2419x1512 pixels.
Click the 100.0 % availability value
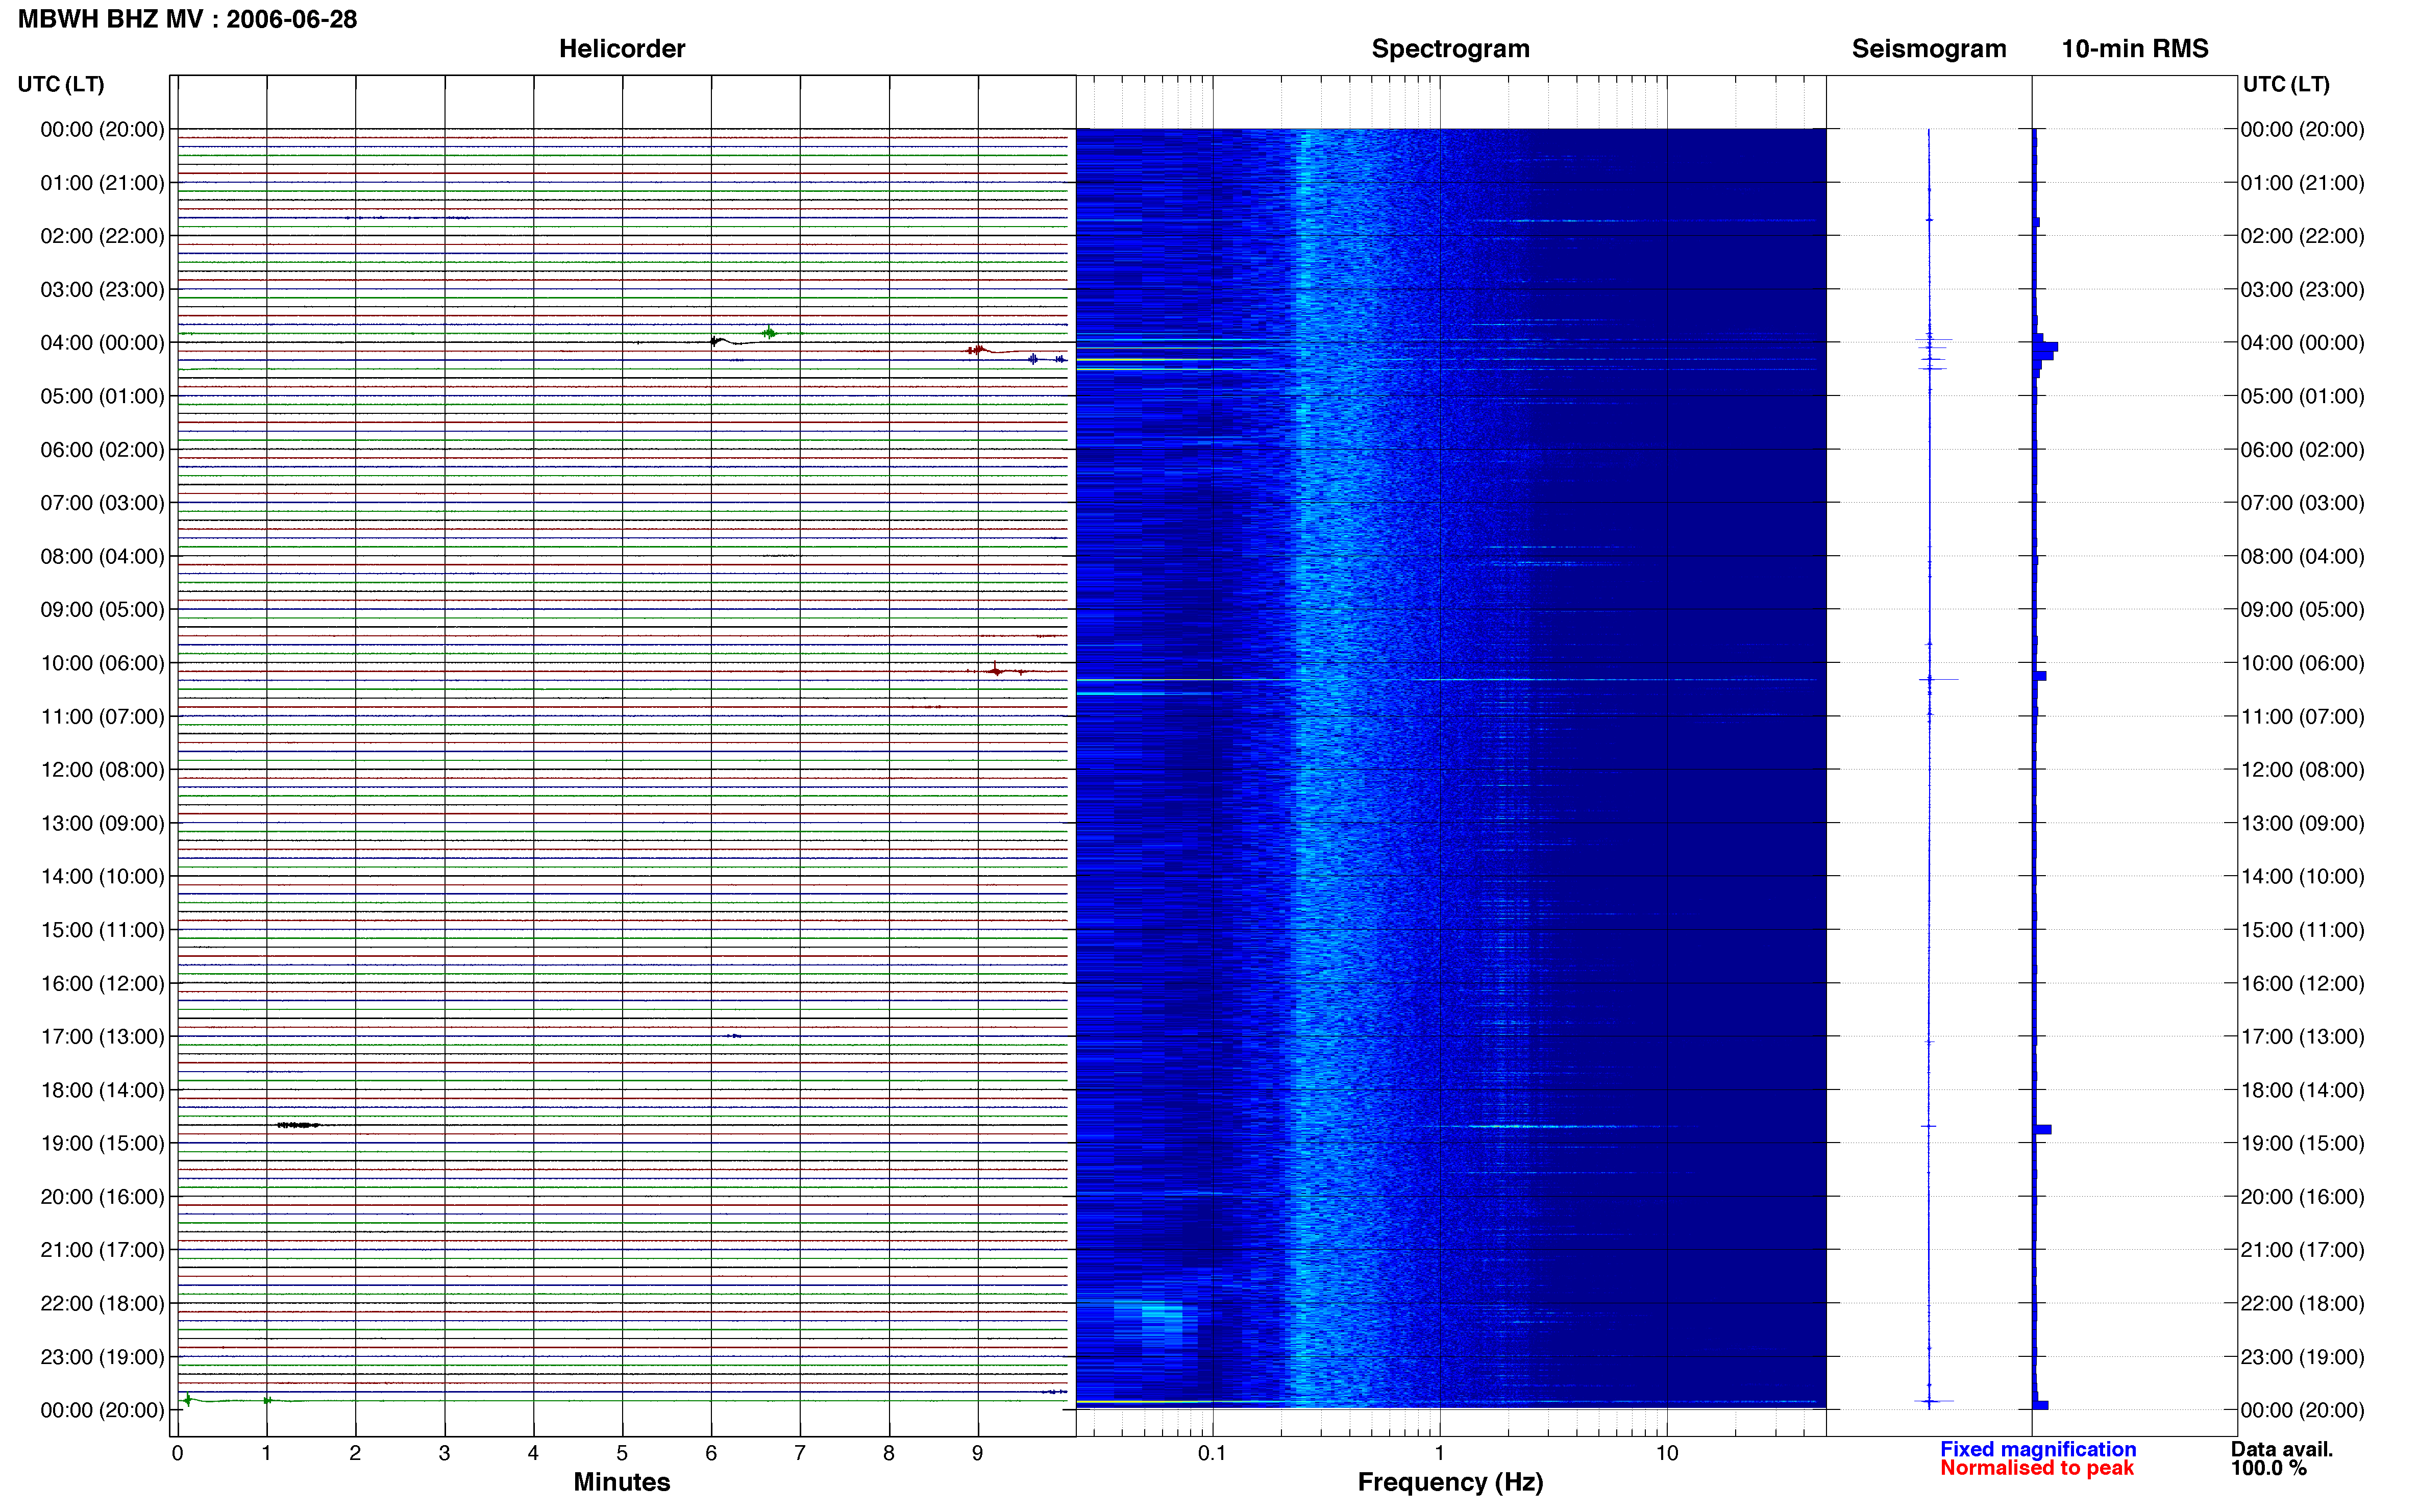coord(2268,1468)
